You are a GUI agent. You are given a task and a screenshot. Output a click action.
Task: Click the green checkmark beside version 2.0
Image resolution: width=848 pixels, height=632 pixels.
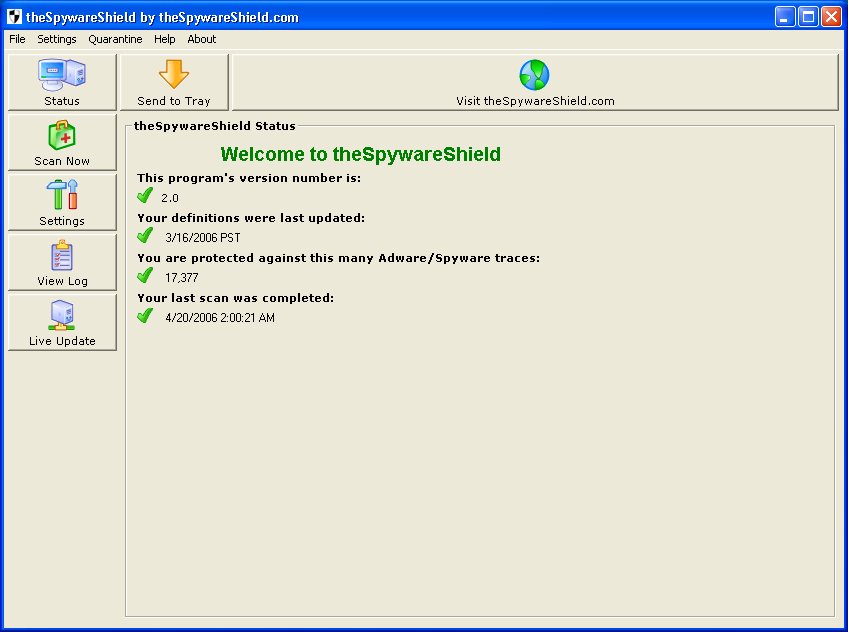pos(145,195)
